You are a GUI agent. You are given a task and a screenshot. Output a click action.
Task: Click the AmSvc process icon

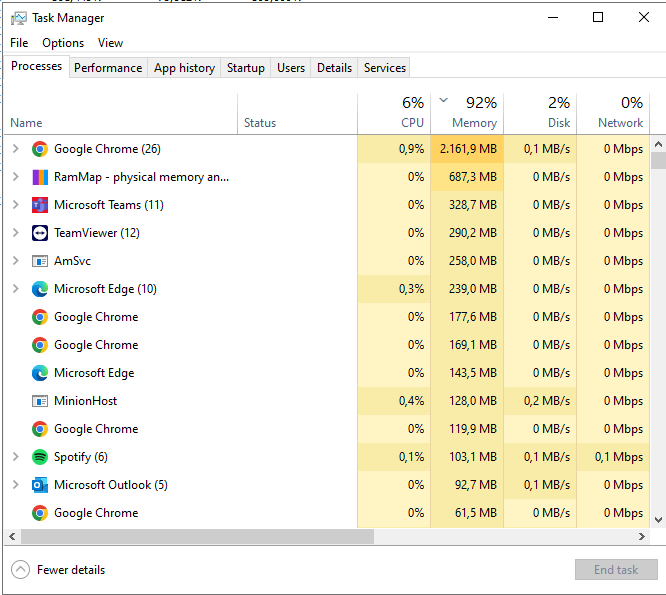coord(40,261)
